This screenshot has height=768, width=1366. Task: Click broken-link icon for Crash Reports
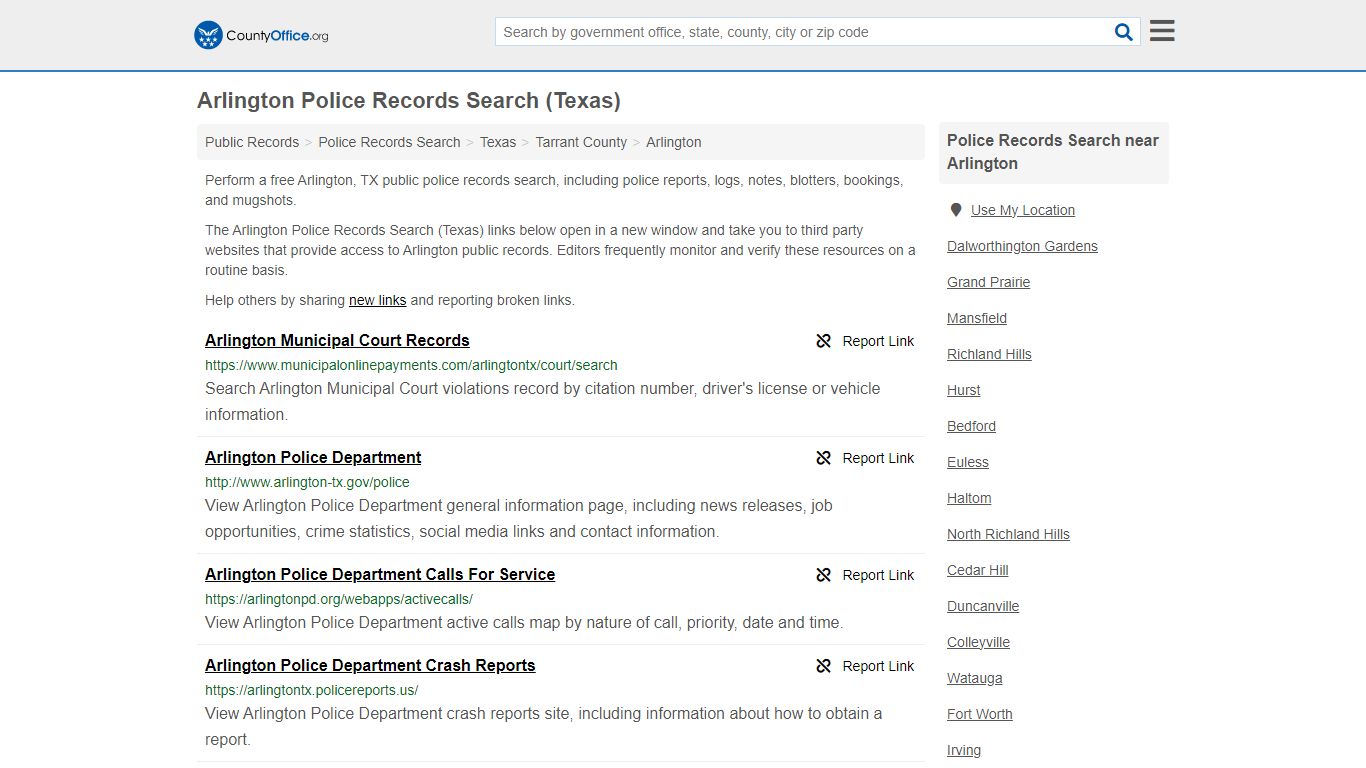824,666
